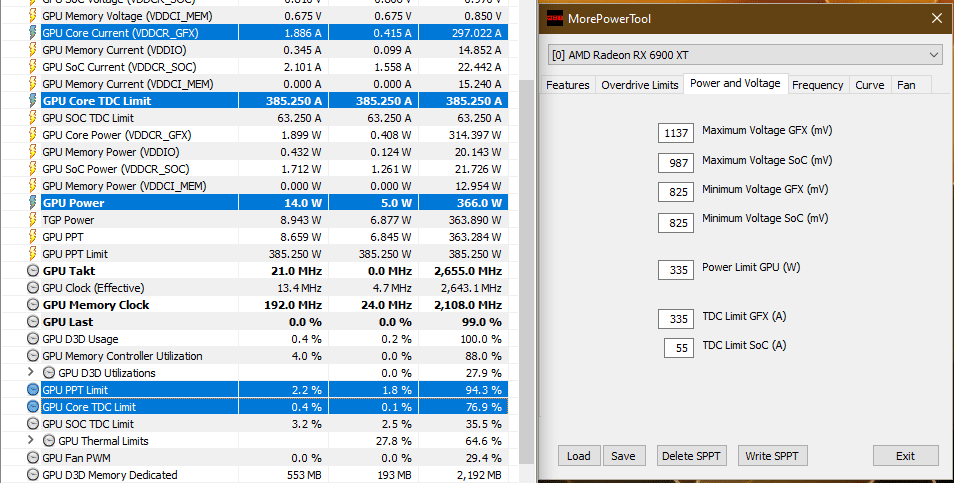The image size is (954, 483).
Task: Click the 314.397 W core power maximum value
Action: [x=478, y=135]
